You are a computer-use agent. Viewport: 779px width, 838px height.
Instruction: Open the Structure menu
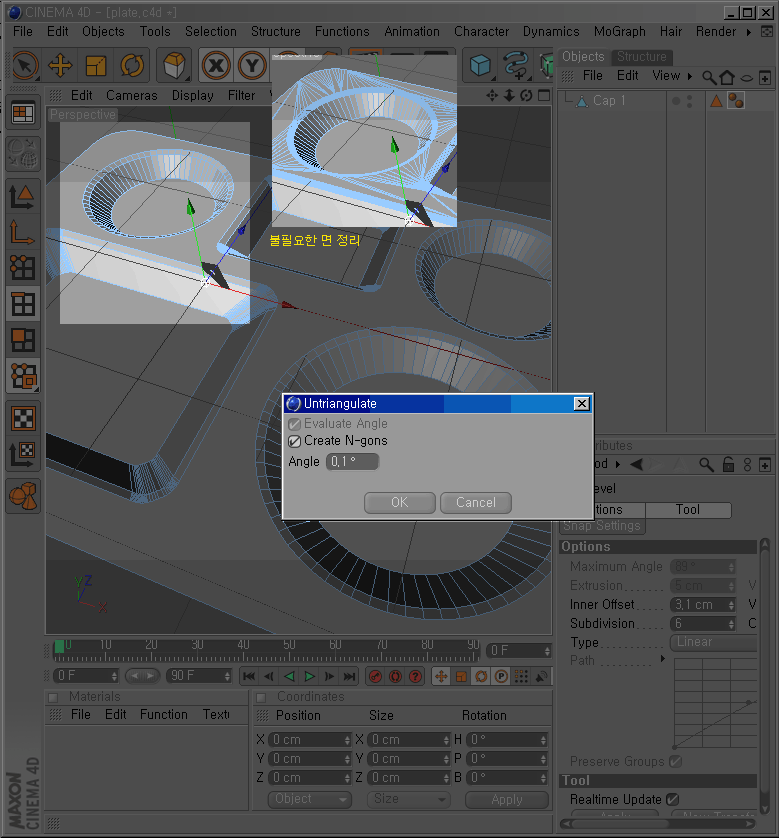click(x=276, y=32)
